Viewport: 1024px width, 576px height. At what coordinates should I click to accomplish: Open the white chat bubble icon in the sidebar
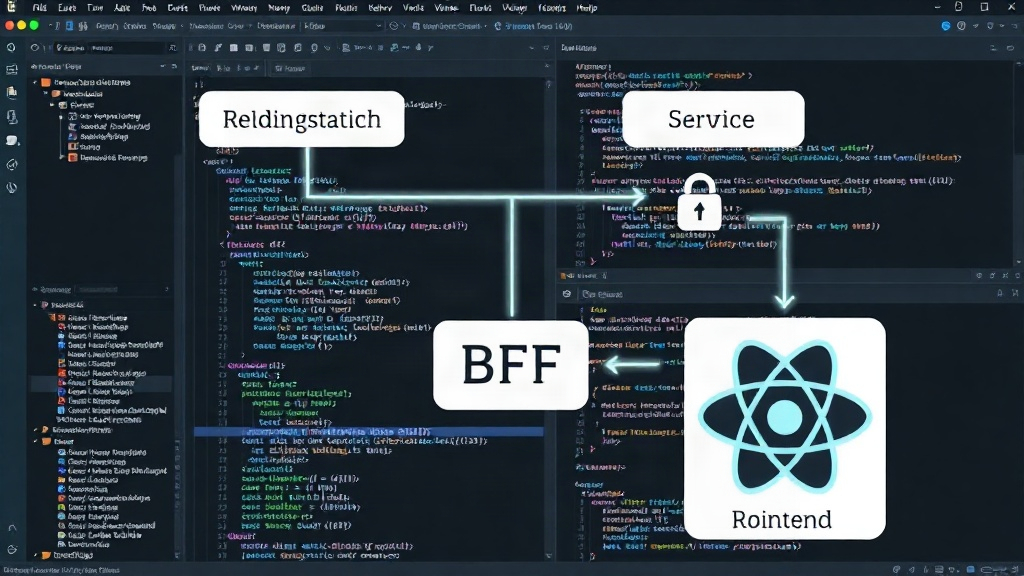(x=12, y=140)
